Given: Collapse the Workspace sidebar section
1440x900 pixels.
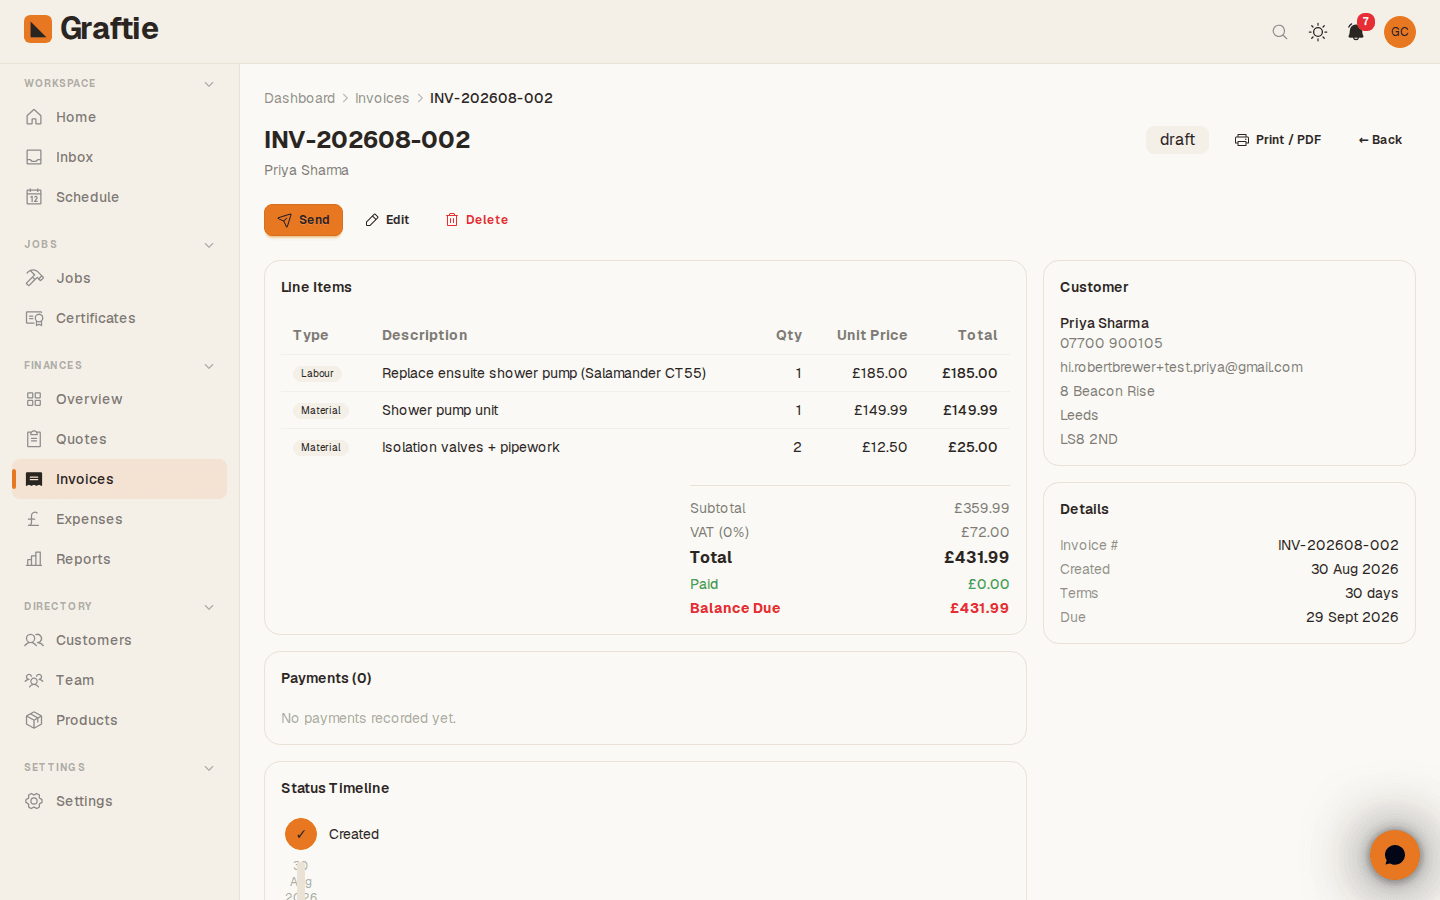Looking at the screenshot, I should pyautogui.click(x=209, y=84).
